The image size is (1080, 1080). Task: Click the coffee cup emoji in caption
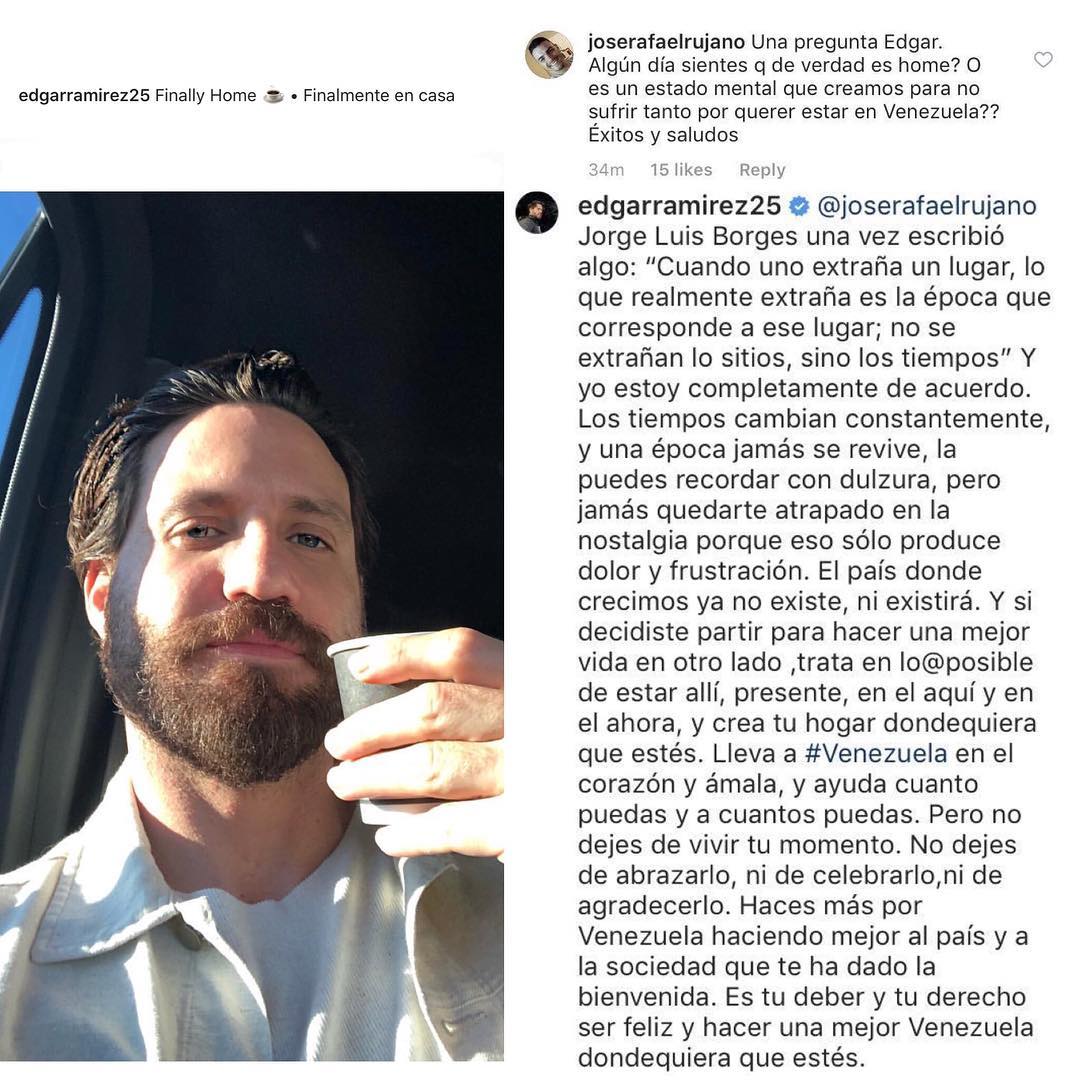tap(273, 95)
